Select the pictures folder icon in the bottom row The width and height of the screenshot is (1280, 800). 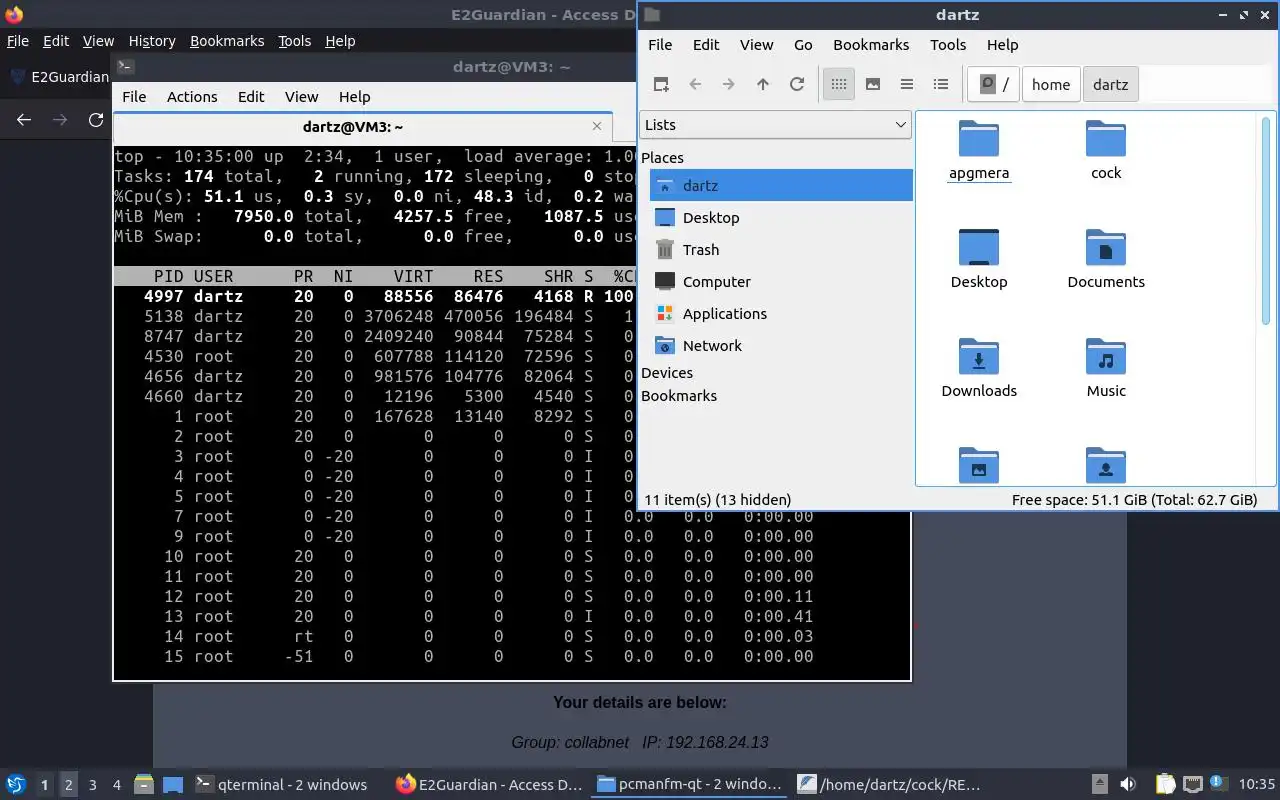[979, 466]
